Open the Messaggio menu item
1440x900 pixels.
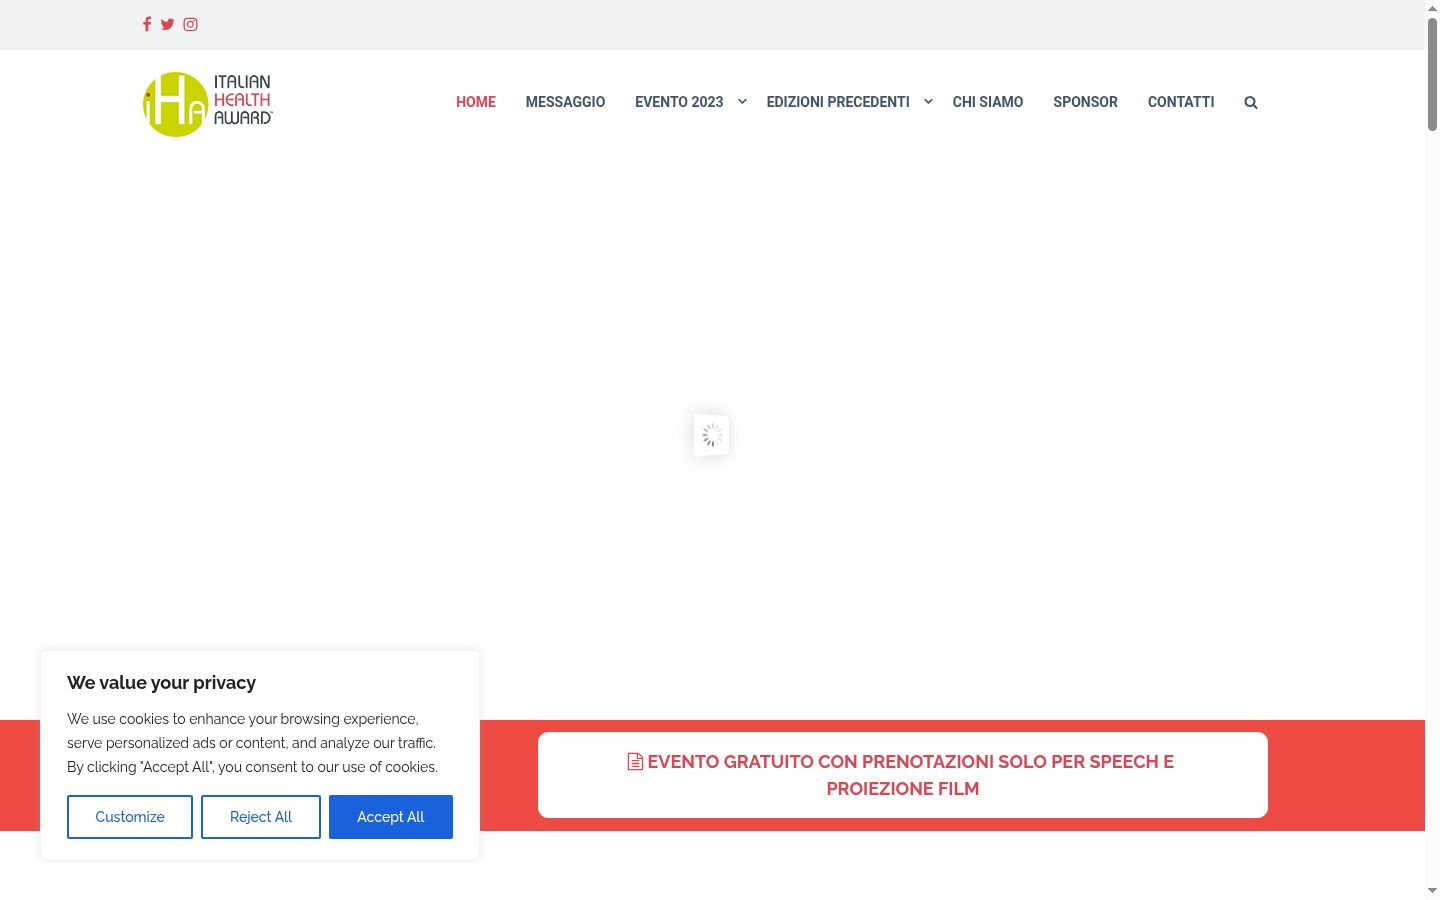point(565,102)
